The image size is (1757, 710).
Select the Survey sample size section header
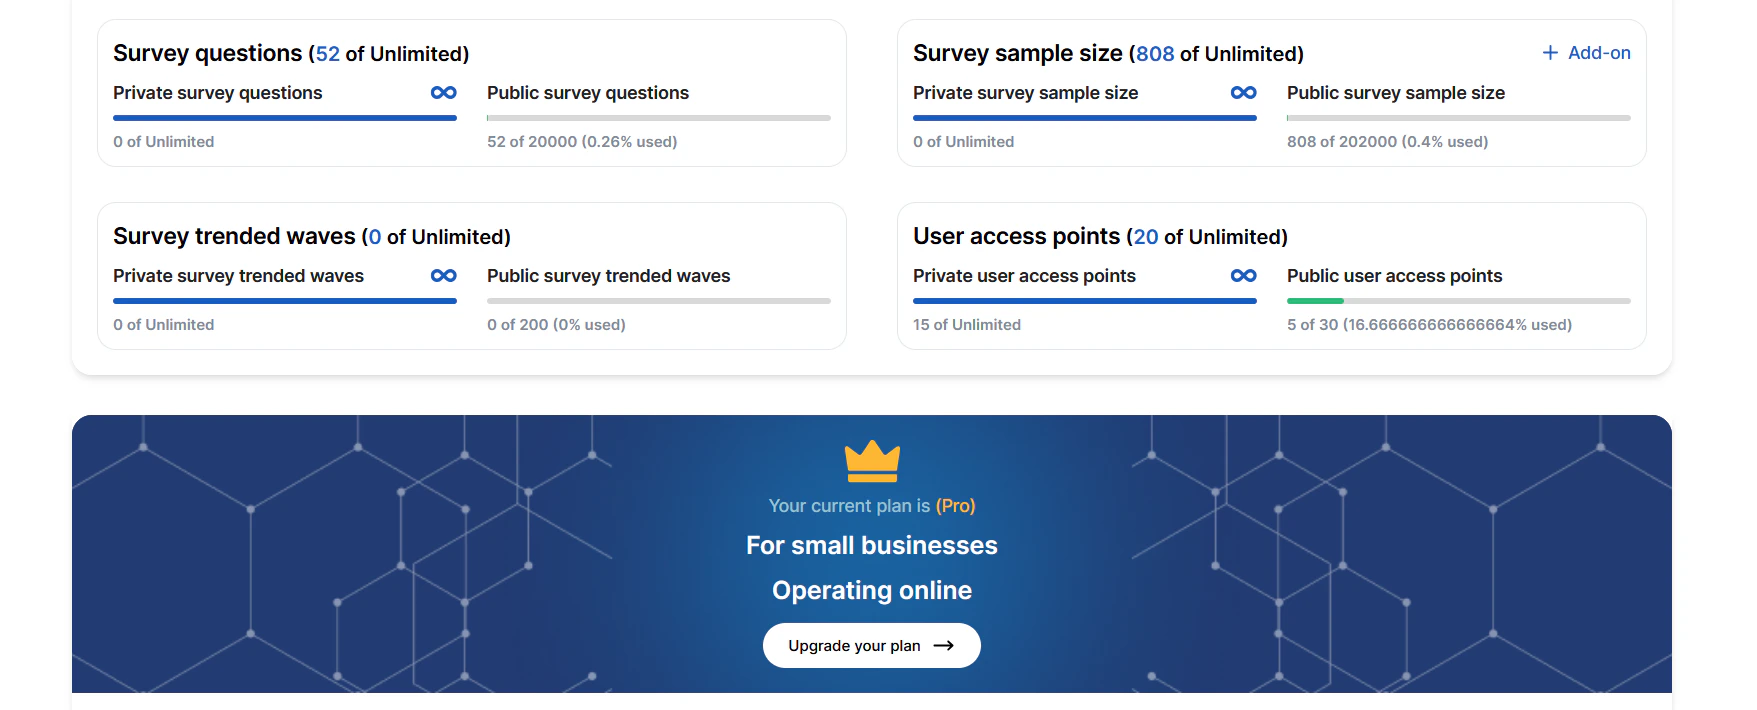pyautogui.click(x=1108, y=53)
